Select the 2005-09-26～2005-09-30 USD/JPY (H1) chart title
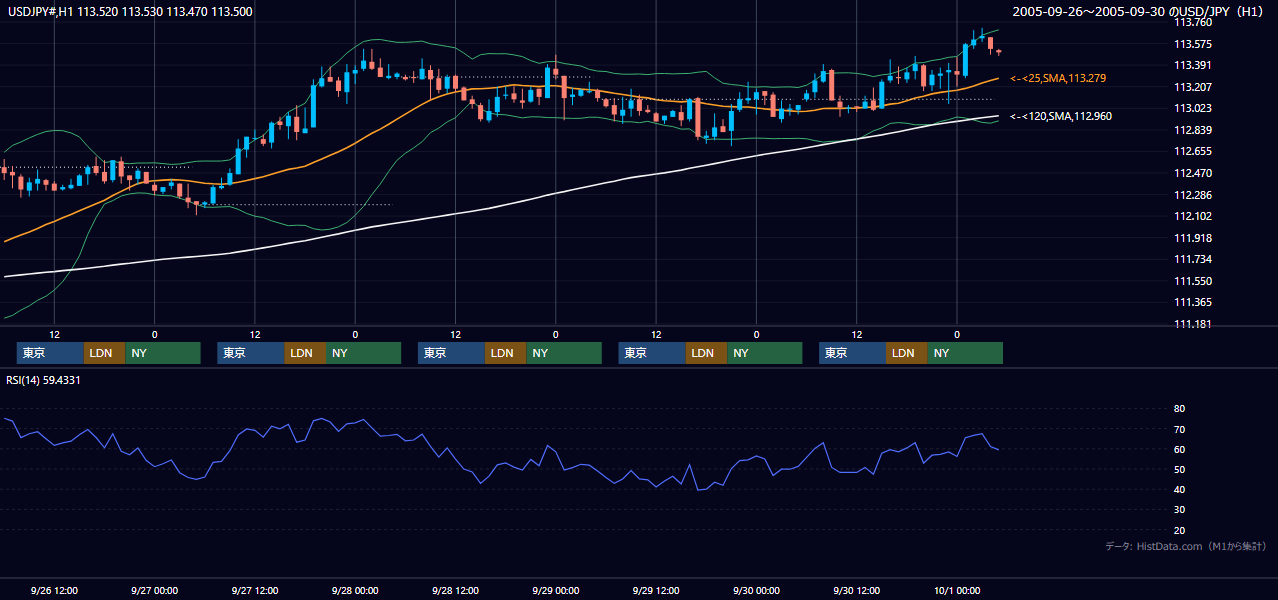 (1140, 12)
